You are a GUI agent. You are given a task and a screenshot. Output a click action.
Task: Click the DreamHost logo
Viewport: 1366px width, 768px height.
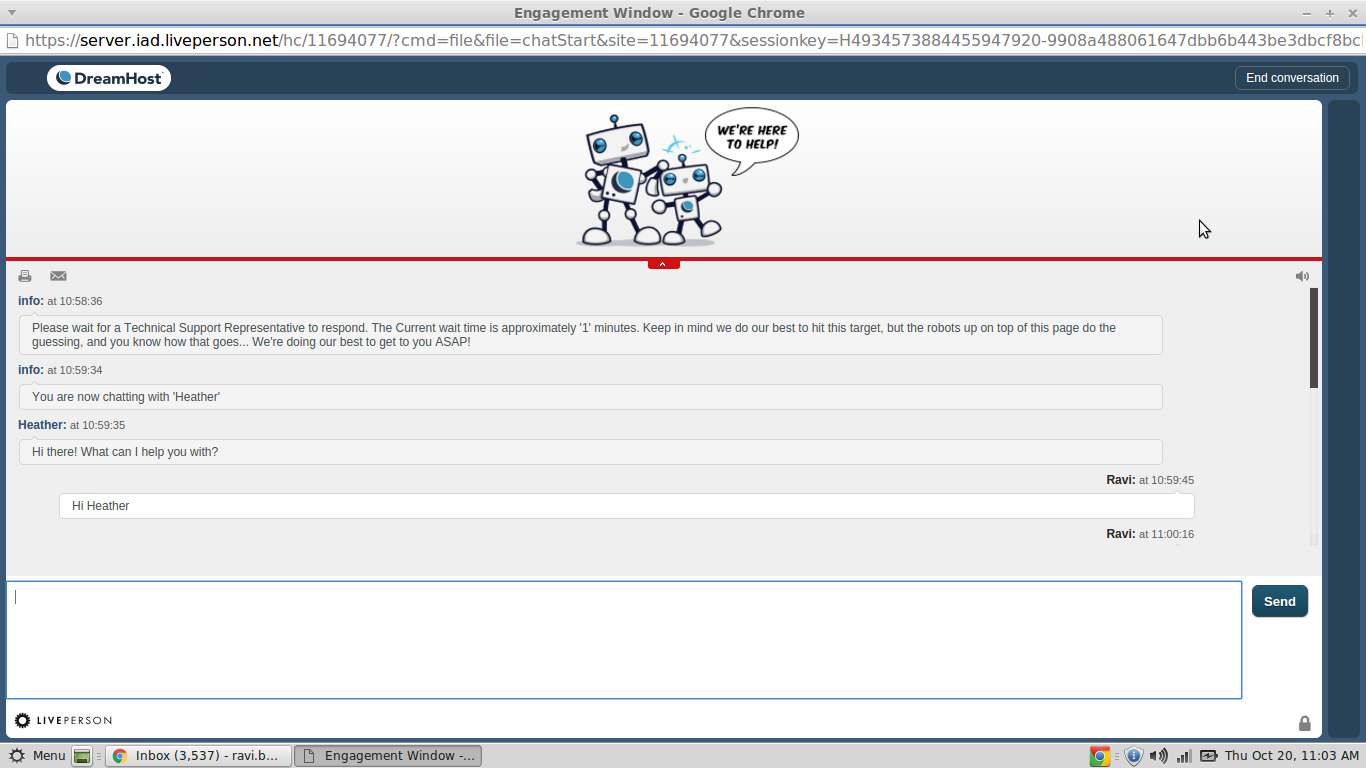tap(108, 77)
